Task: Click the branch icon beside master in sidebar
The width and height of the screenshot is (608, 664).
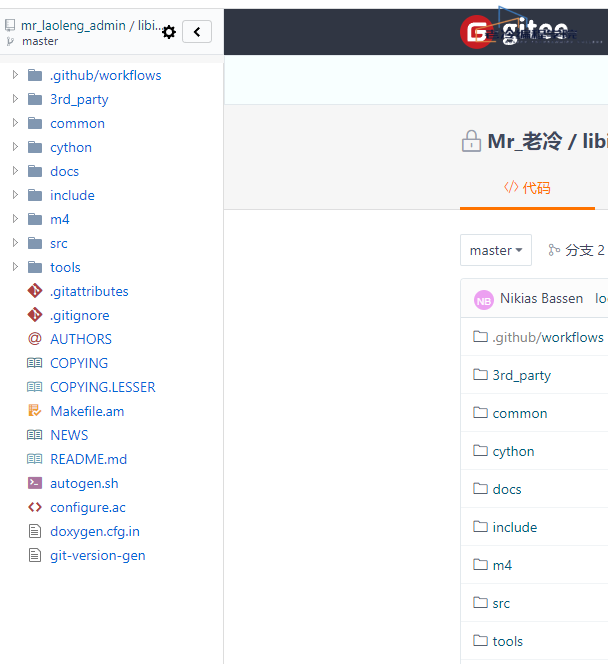Action: (x=10, y=42)
